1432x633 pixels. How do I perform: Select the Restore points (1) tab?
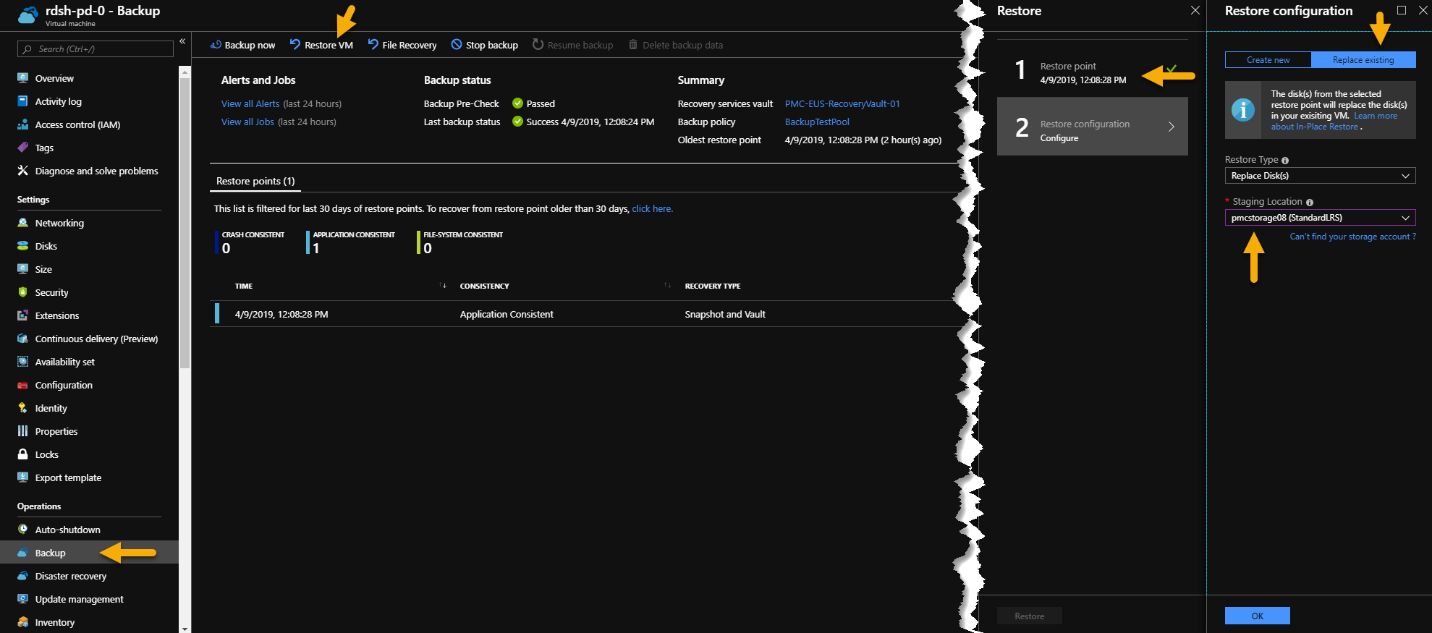[x=255, y=181]
